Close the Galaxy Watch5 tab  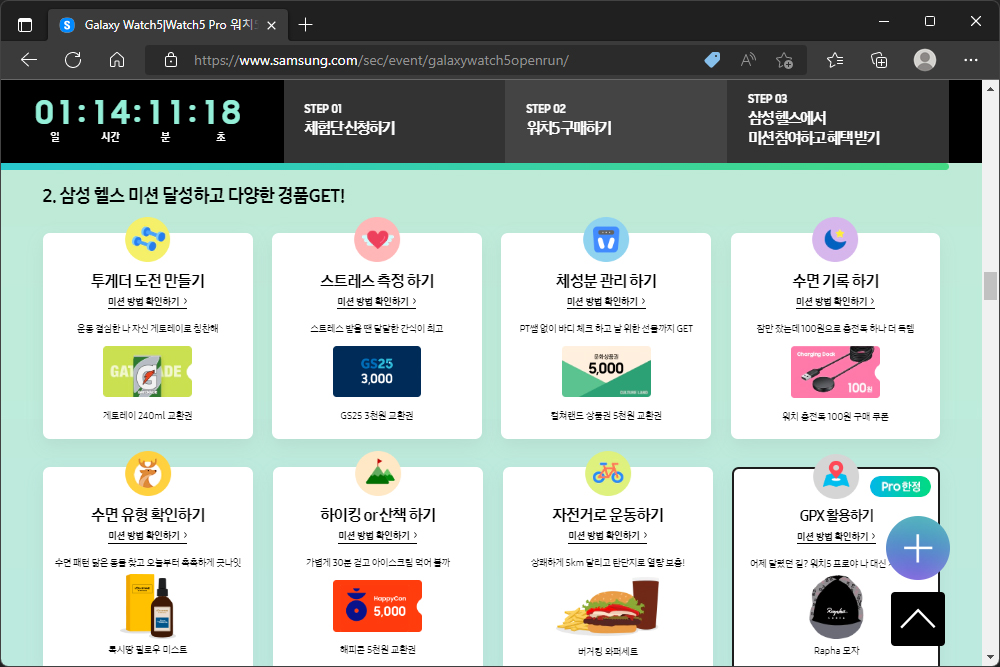pos(272,25)
